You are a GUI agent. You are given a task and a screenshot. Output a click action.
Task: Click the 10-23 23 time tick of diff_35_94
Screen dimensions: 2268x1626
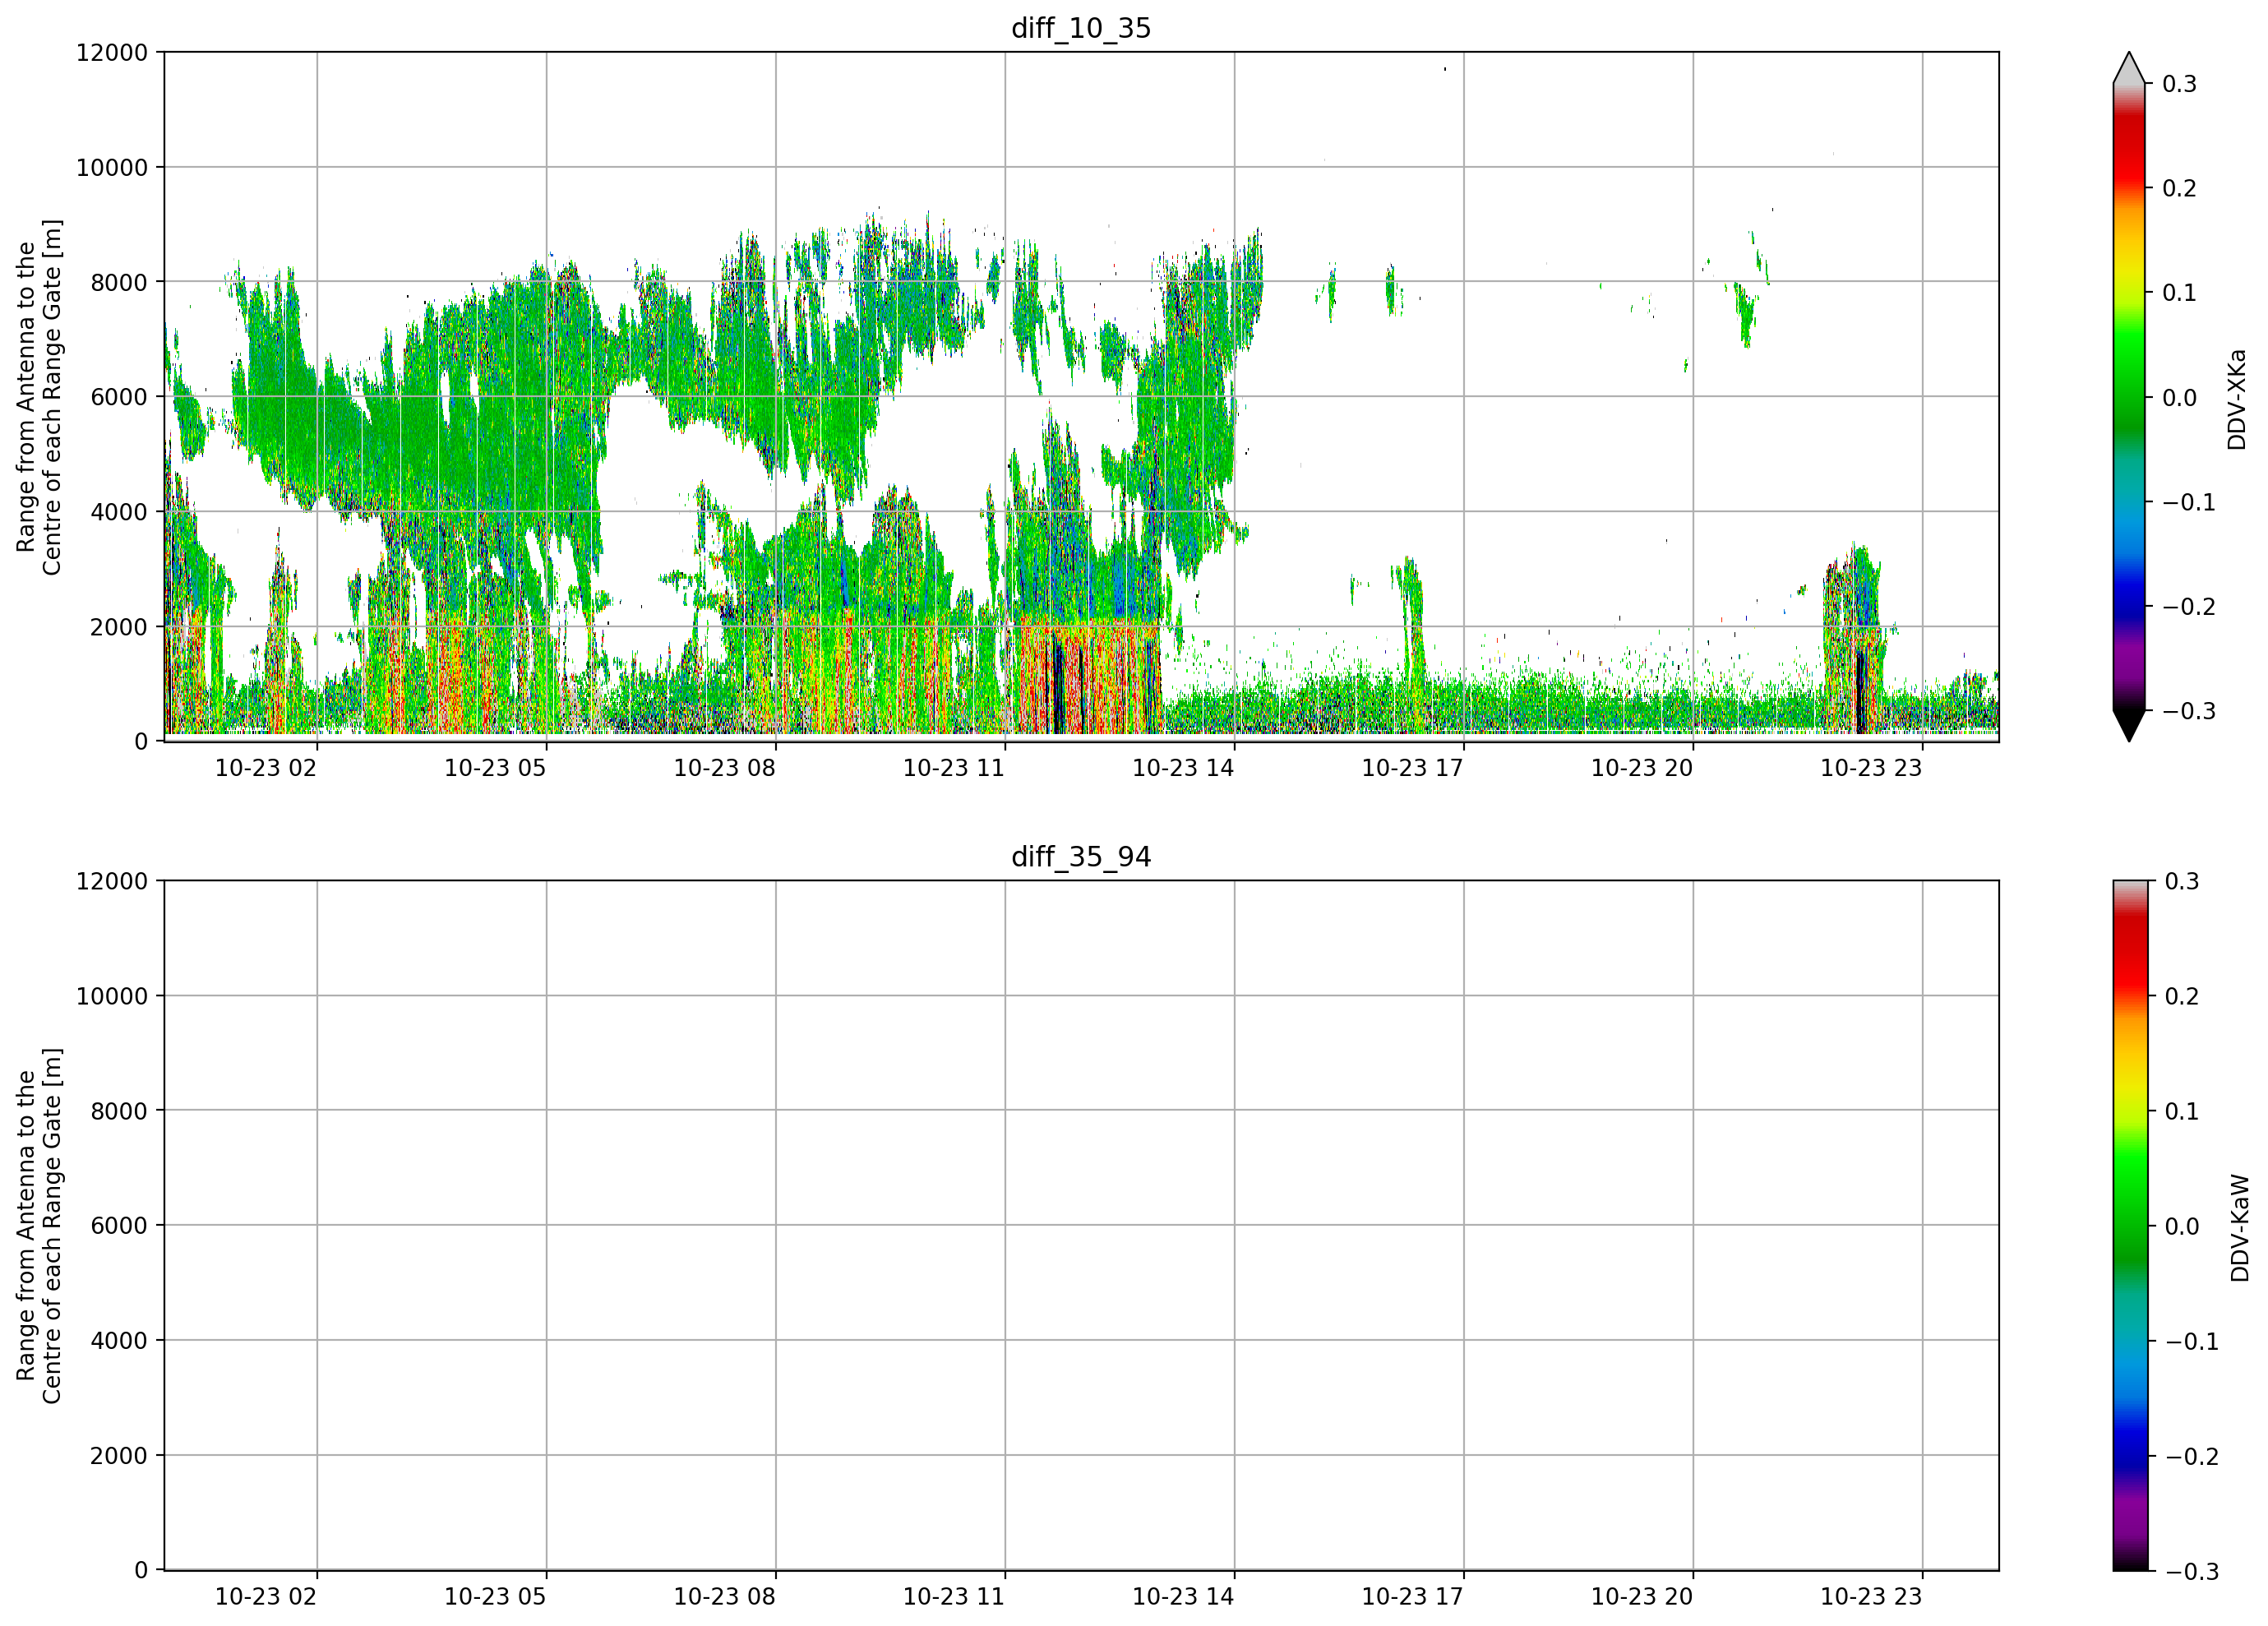pyautogui.click(x=1871, y=1597)
